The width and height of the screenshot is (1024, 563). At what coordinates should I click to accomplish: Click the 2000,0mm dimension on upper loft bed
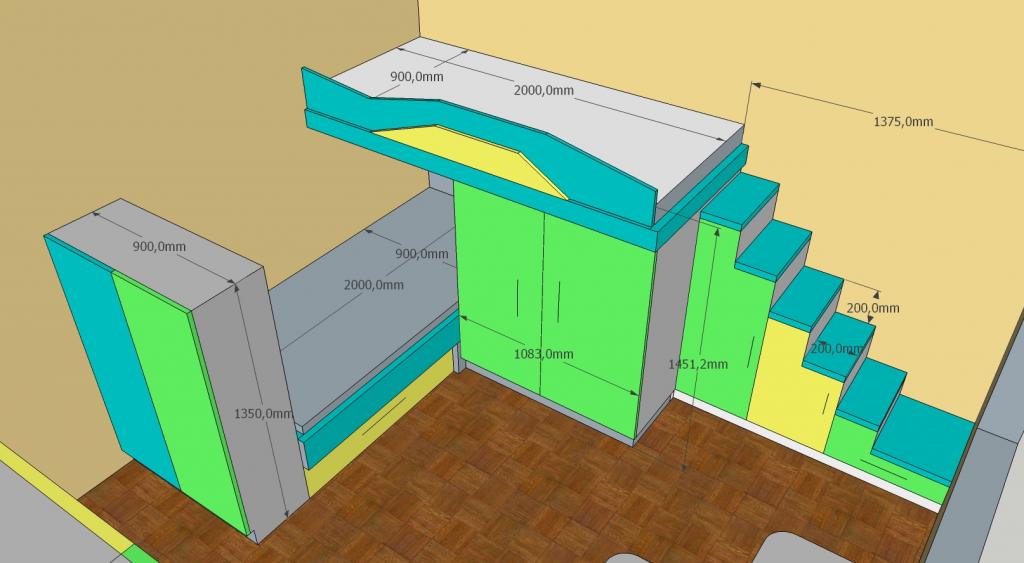coord(543,90)
